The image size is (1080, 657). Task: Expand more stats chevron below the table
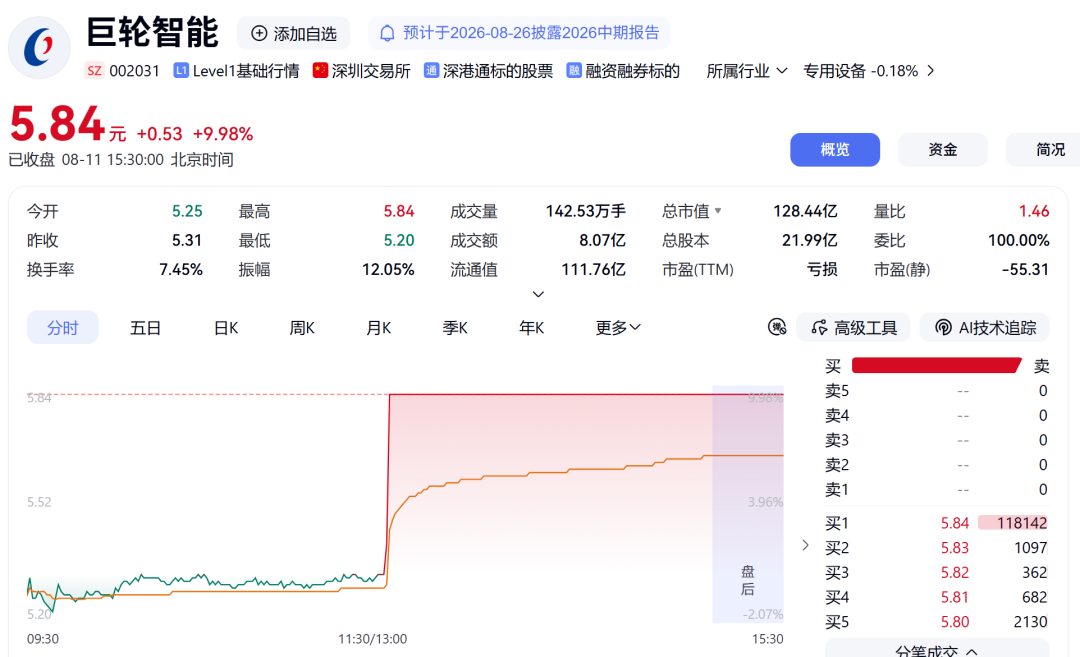click(539, 294)
